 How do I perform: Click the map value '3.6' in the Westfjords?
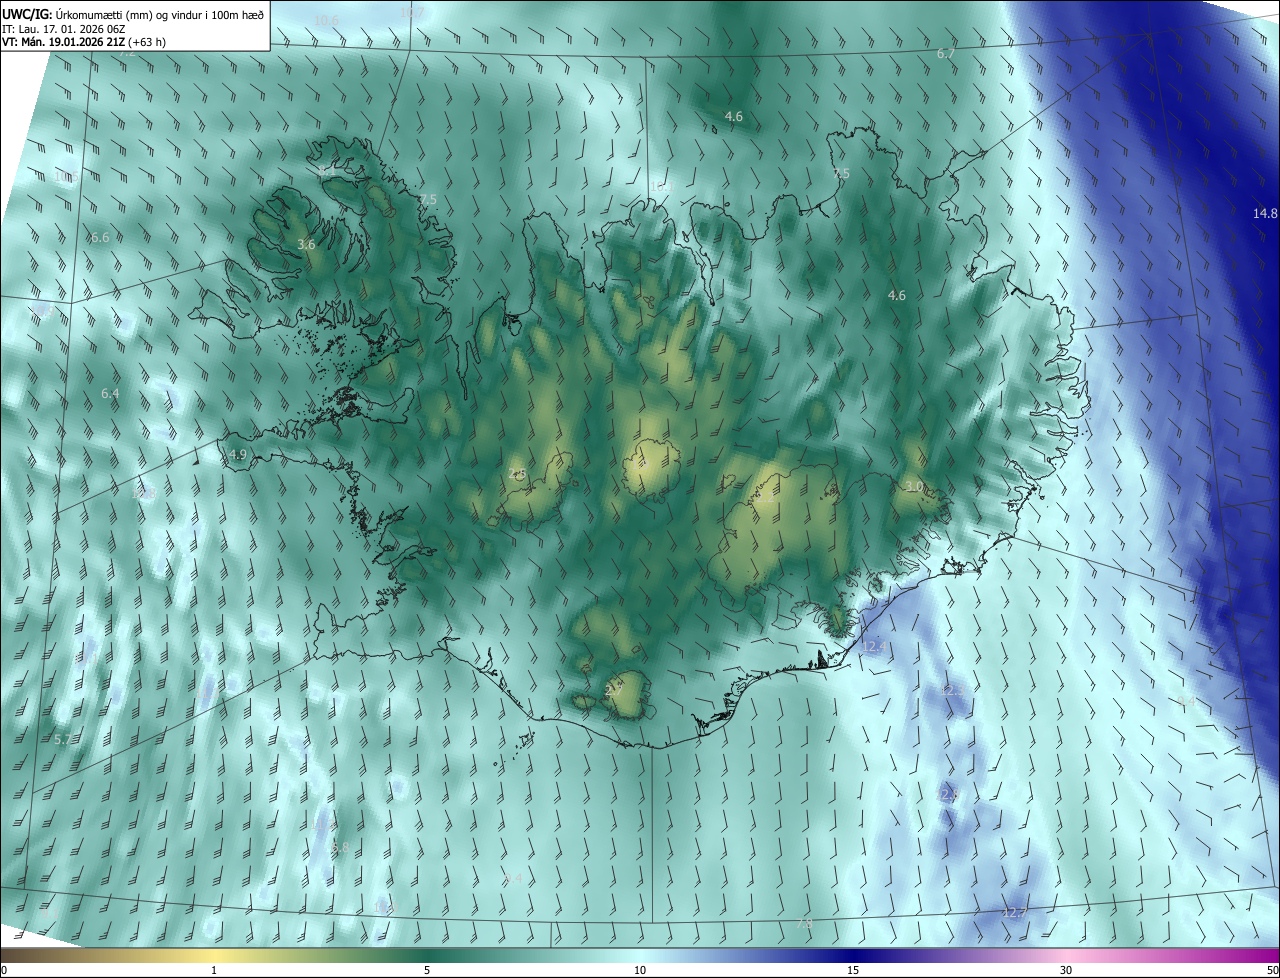pos(306,244)
